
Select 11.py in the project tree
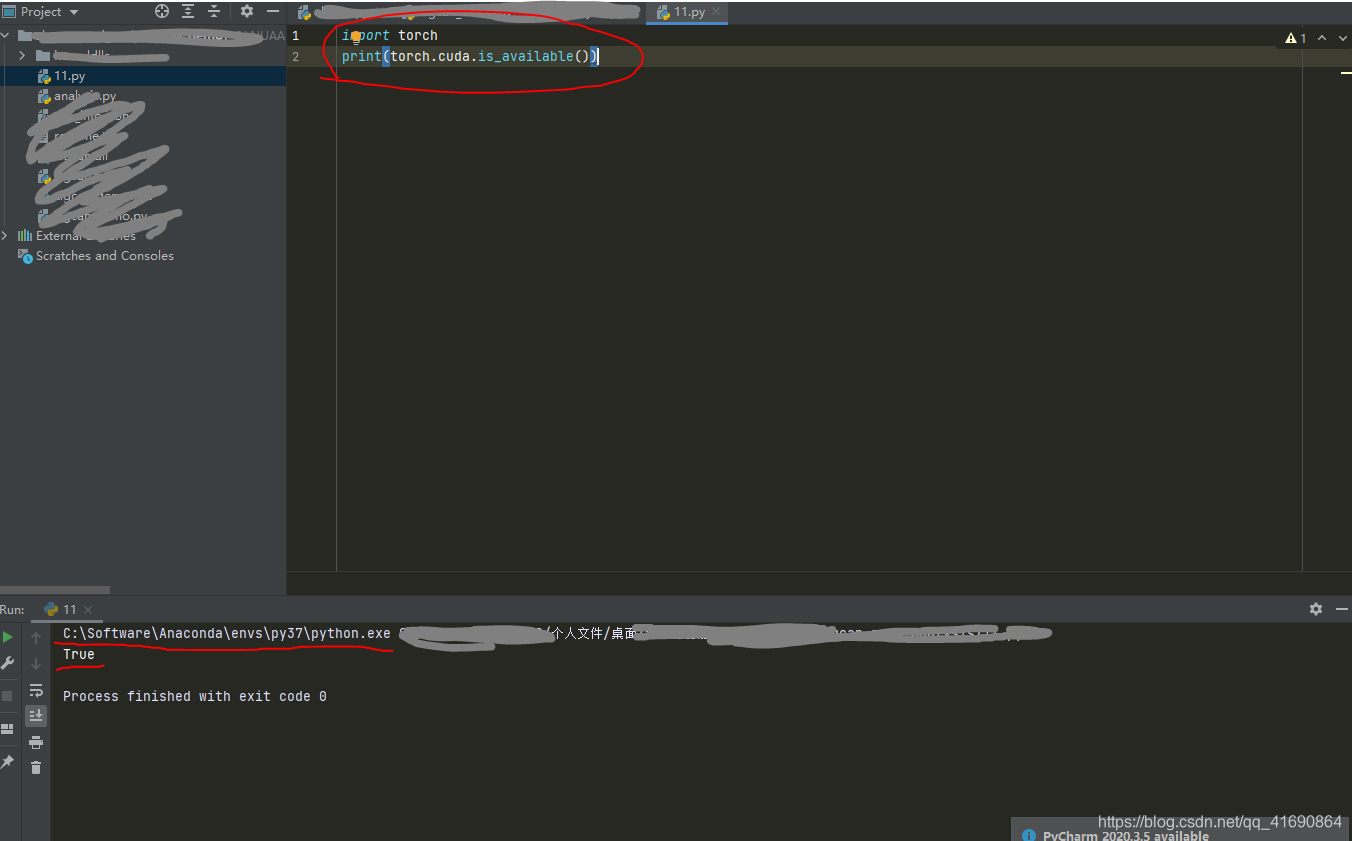[143, 76]
